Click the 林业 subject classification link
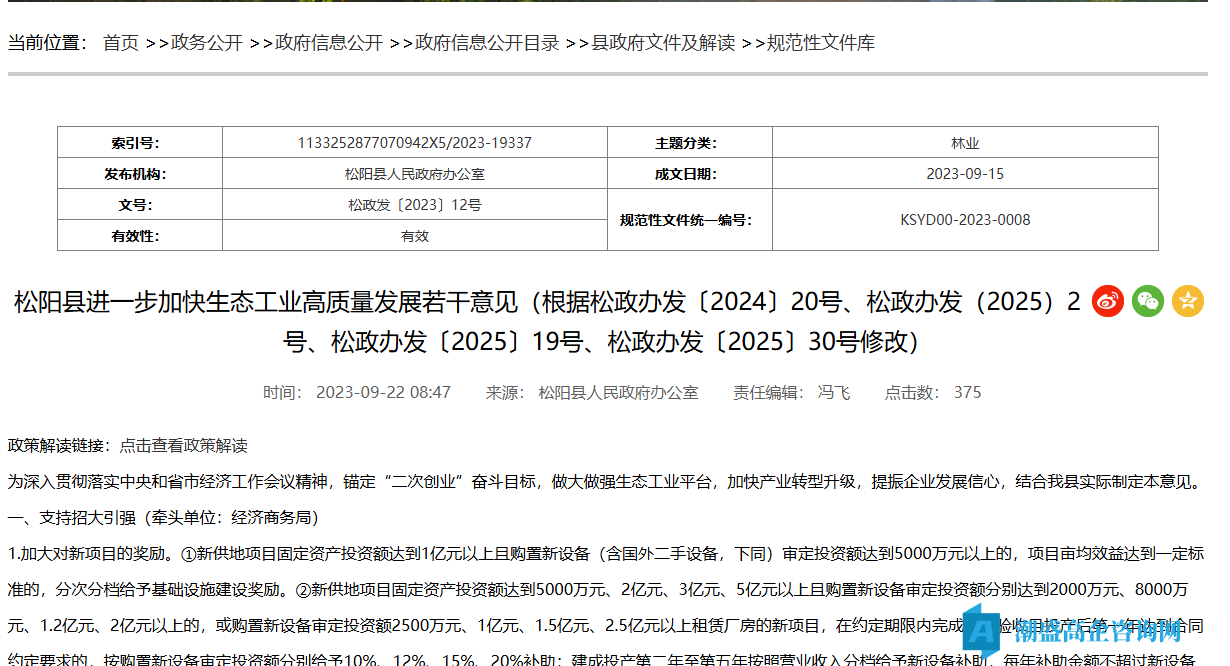 (965, 142)
